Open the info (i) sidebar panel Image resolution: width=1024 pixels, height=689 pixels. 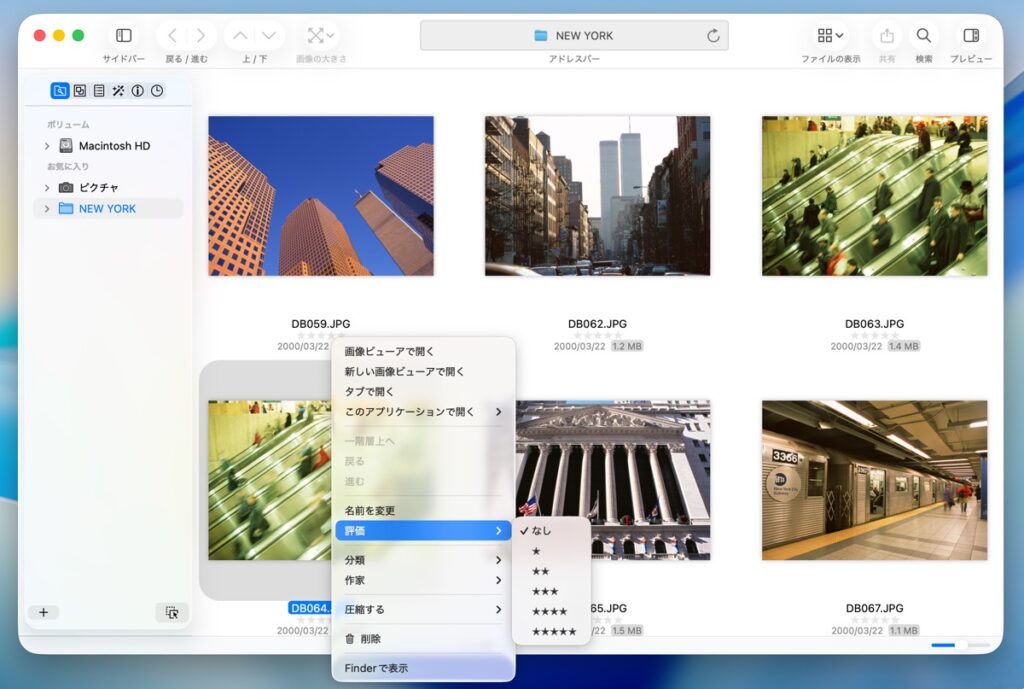point(137,91)
